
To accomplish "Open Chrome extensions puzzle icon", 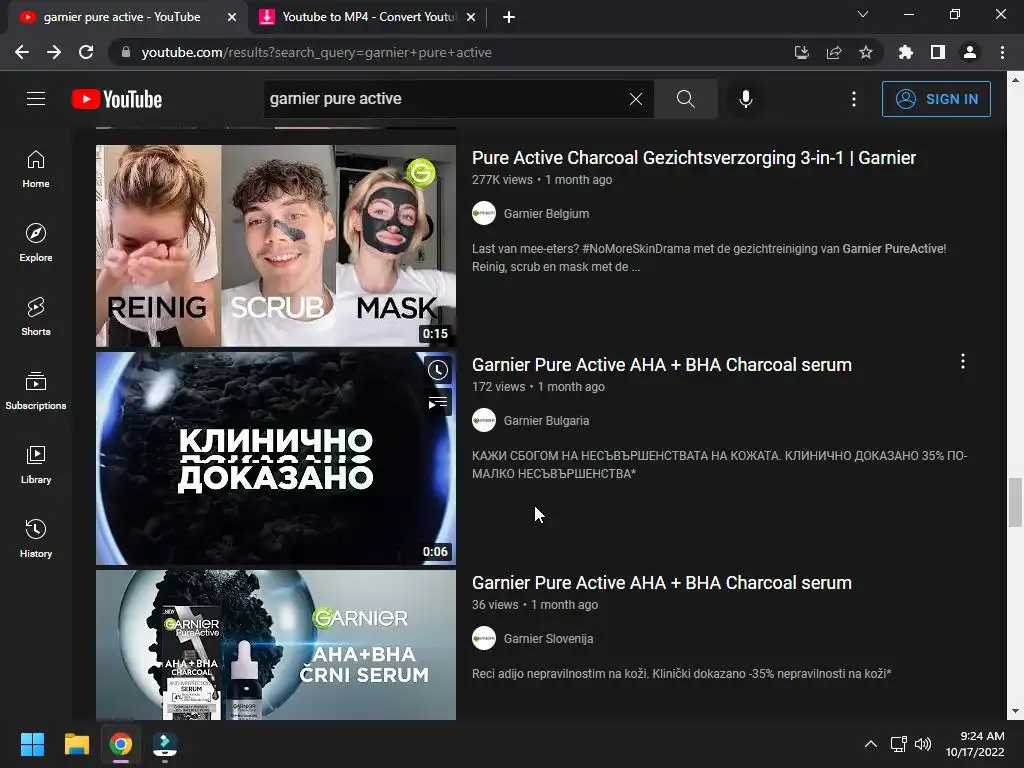I will 906,52.
